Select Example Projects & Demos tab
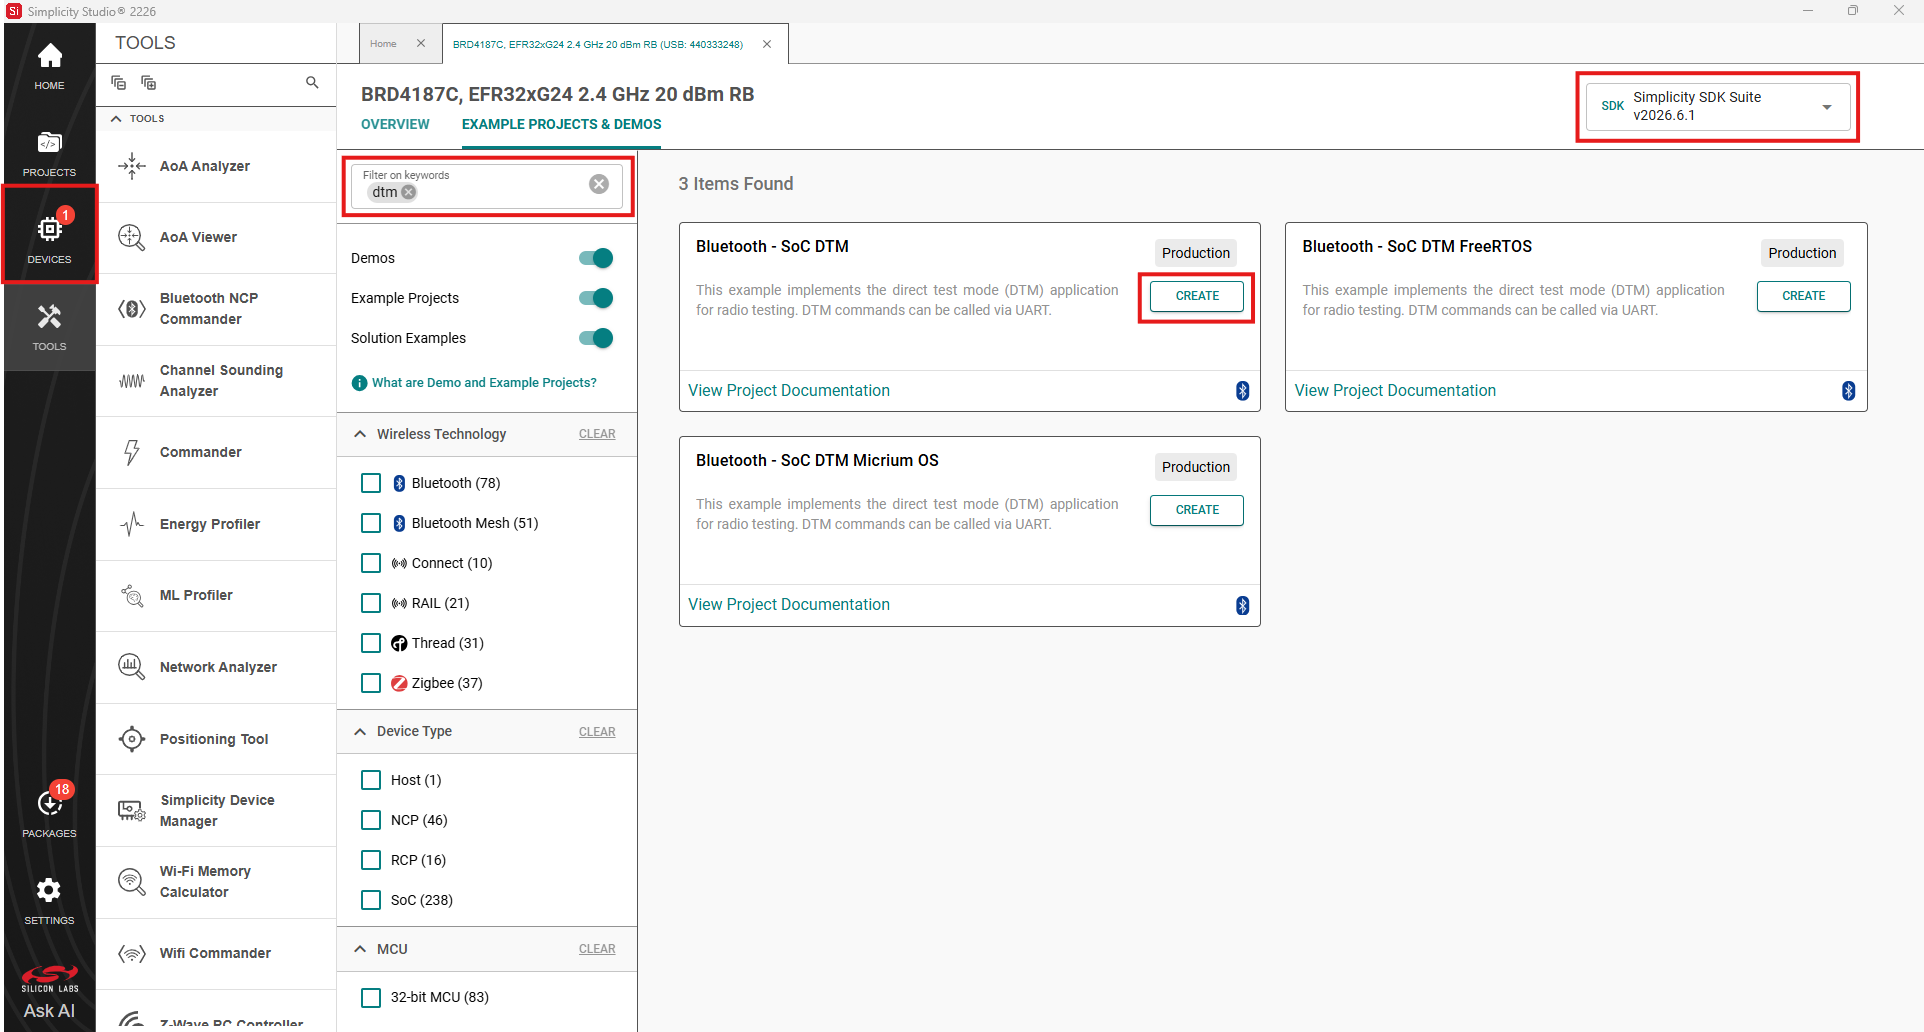 tap(561, 124)
